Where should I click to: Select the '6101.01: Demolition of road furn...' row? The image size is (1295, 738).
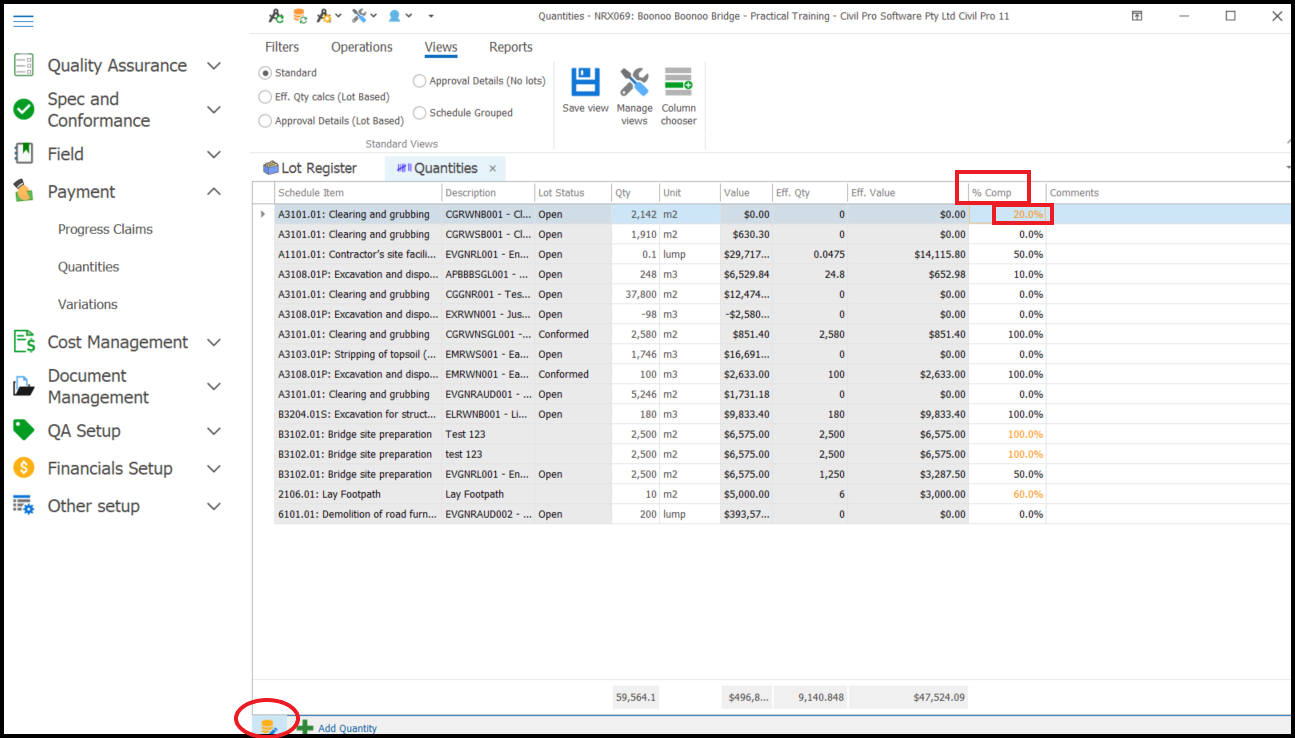pyautogui.click(x=770, y=514)
